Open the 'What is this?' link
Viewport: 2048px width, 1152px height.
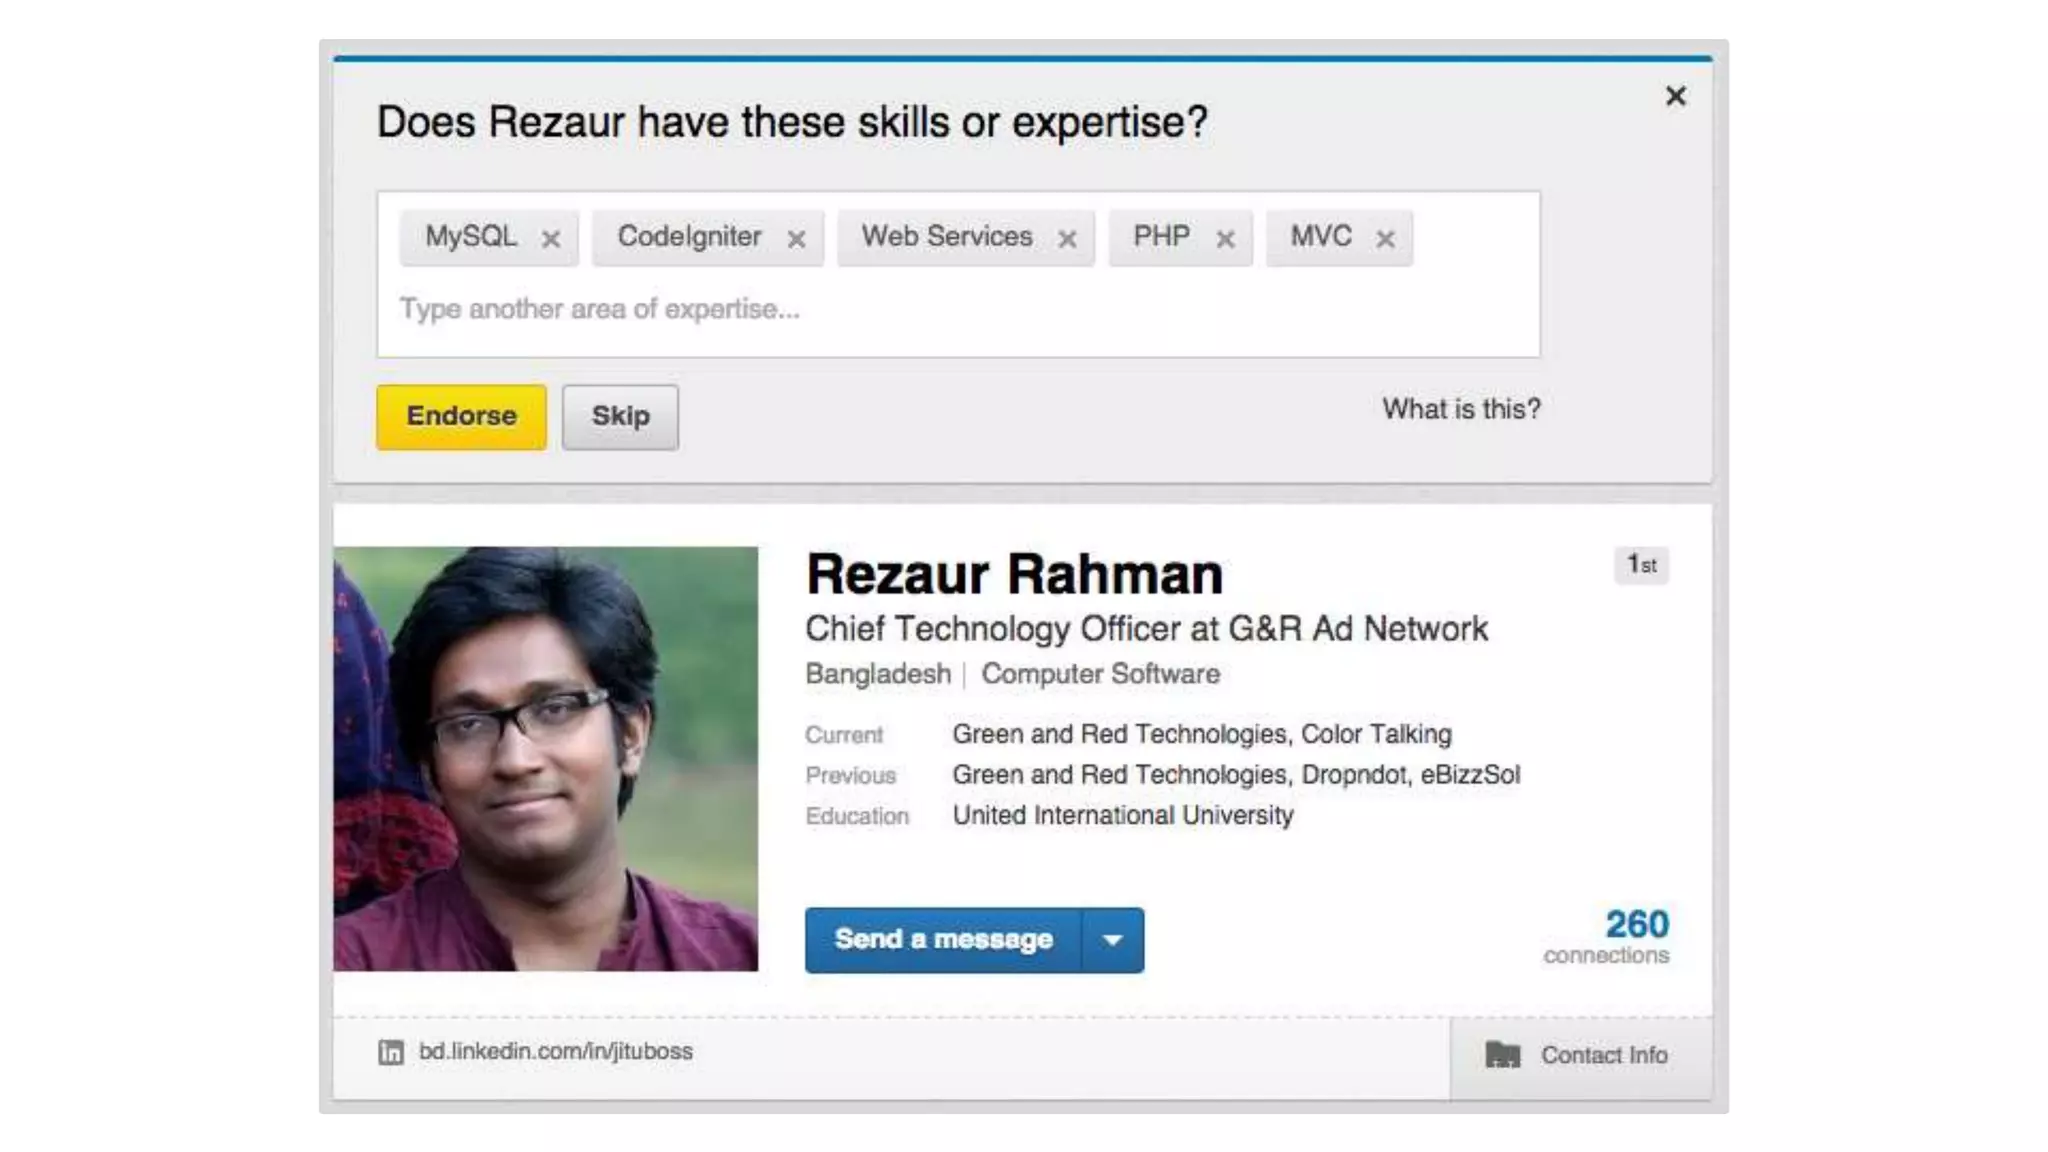(x=1461, y=409)
